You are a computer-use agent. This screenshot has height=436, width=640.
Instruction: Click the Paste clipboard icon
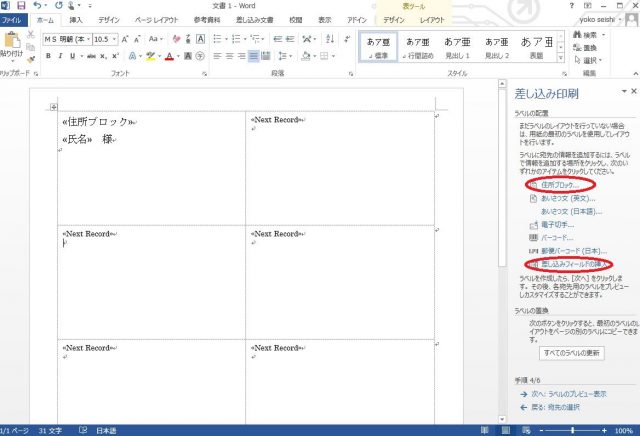point(13,46)
